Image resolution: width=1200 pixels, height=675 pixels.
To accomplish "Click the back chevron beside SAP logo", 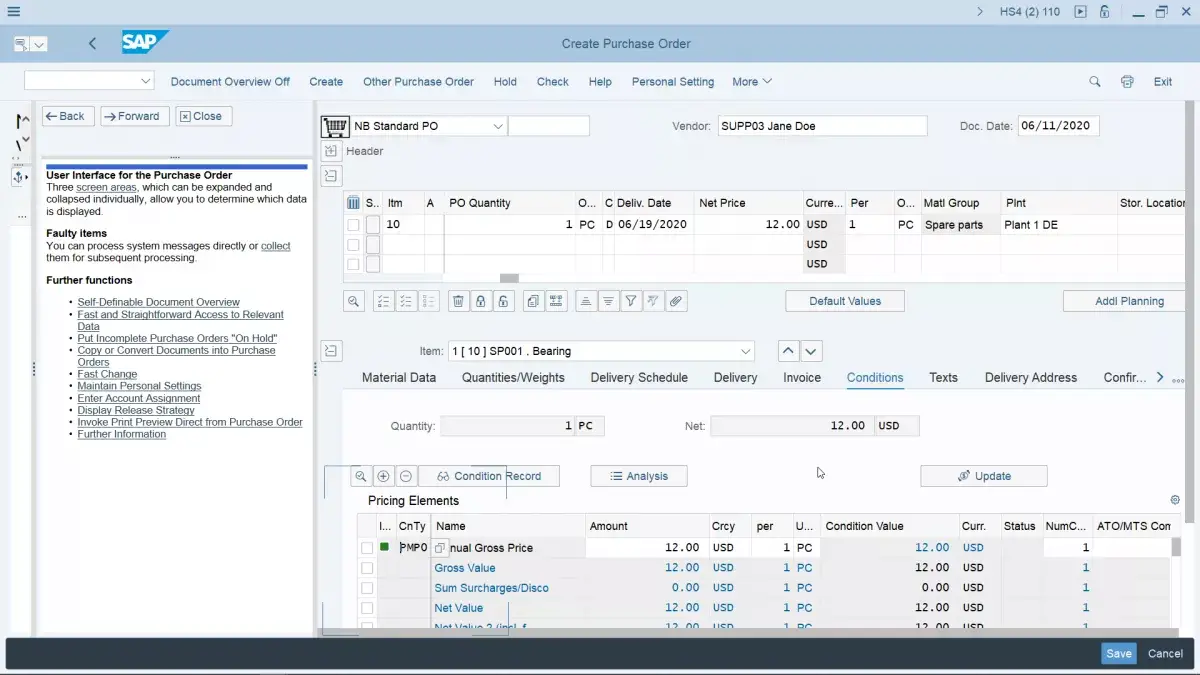I will (x=92, y=44).
